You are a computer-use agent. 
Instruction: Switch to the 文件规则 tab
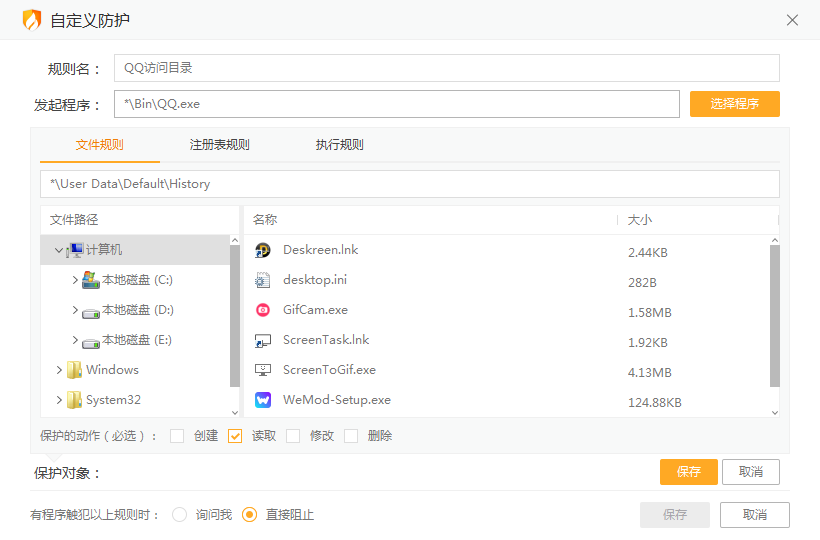[x=99, y=145]
